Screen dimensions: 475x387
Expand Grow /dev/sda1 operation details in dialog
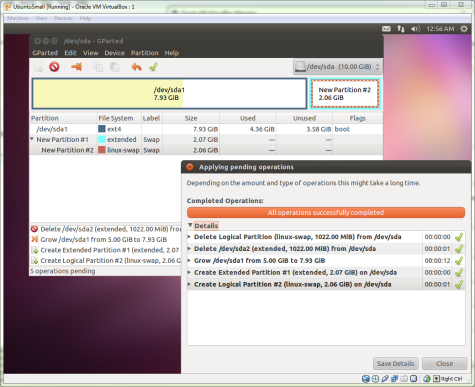[x=189, y=260]
